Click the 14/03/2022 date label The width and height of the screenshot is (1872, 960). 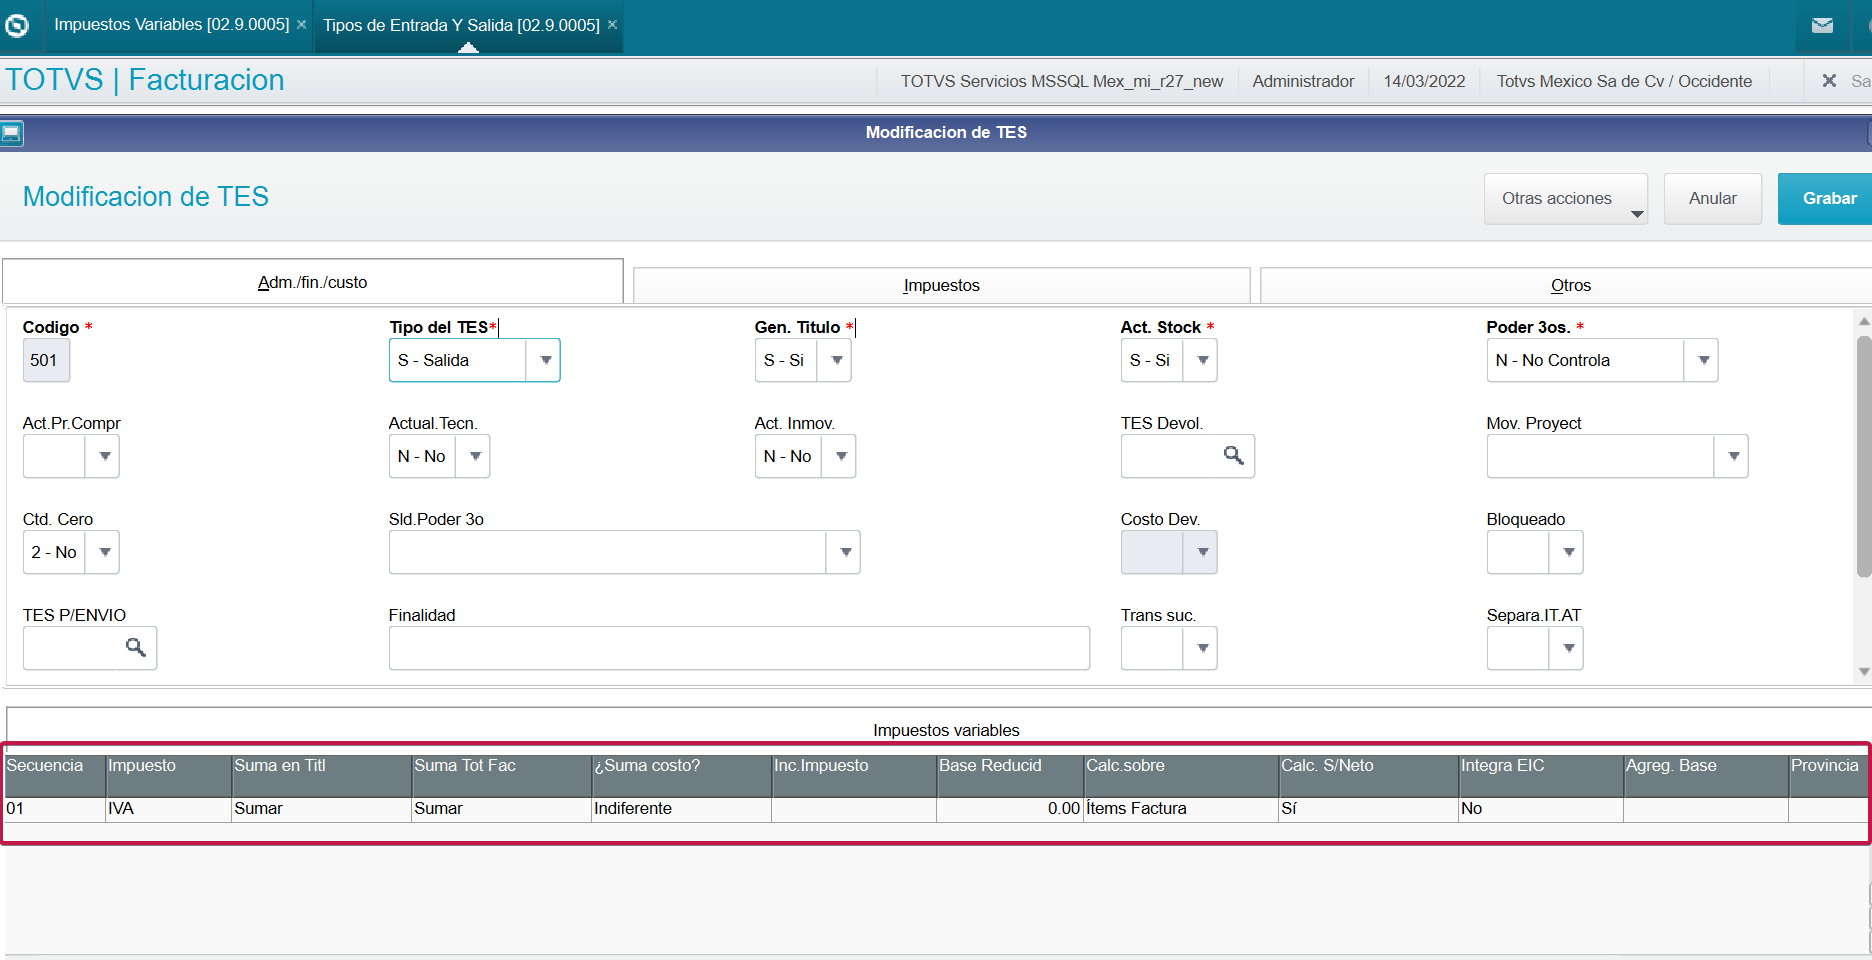pos(1424,81)
